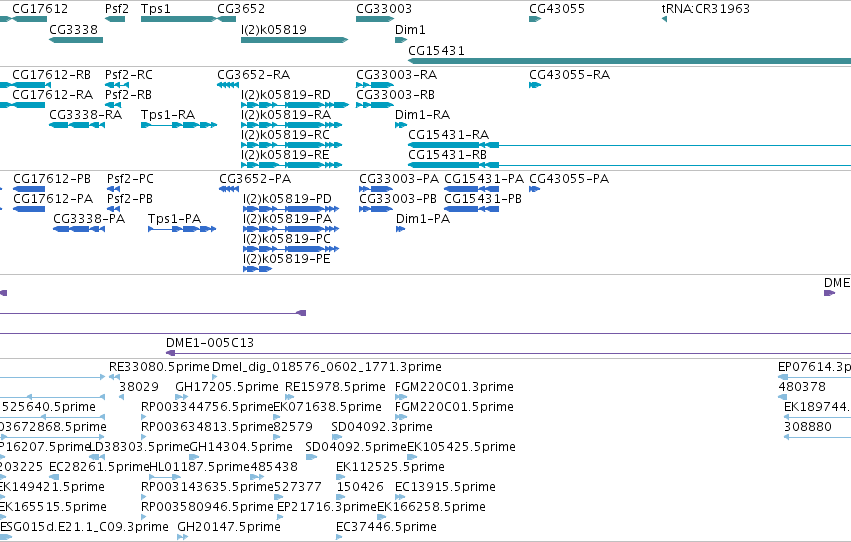Click the CG33003-PA protein feature

pos(376,189)
